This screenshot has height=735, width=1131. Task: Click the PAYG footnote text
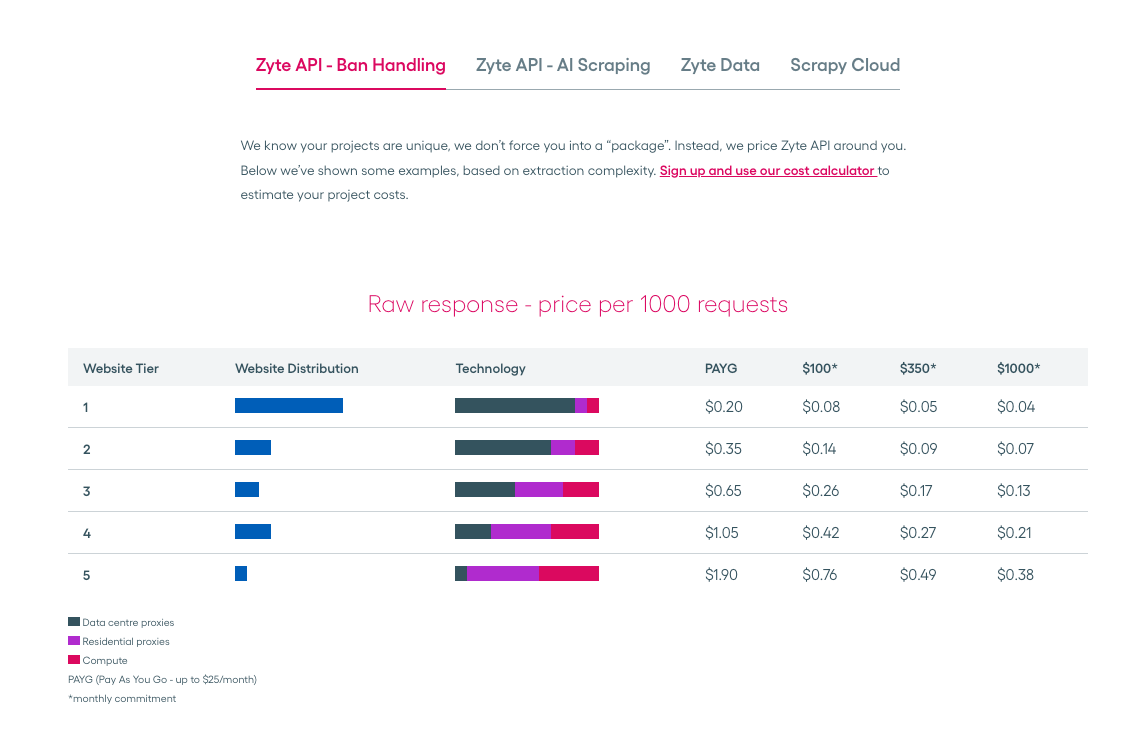pyautogui.click(x=163, y=679)
